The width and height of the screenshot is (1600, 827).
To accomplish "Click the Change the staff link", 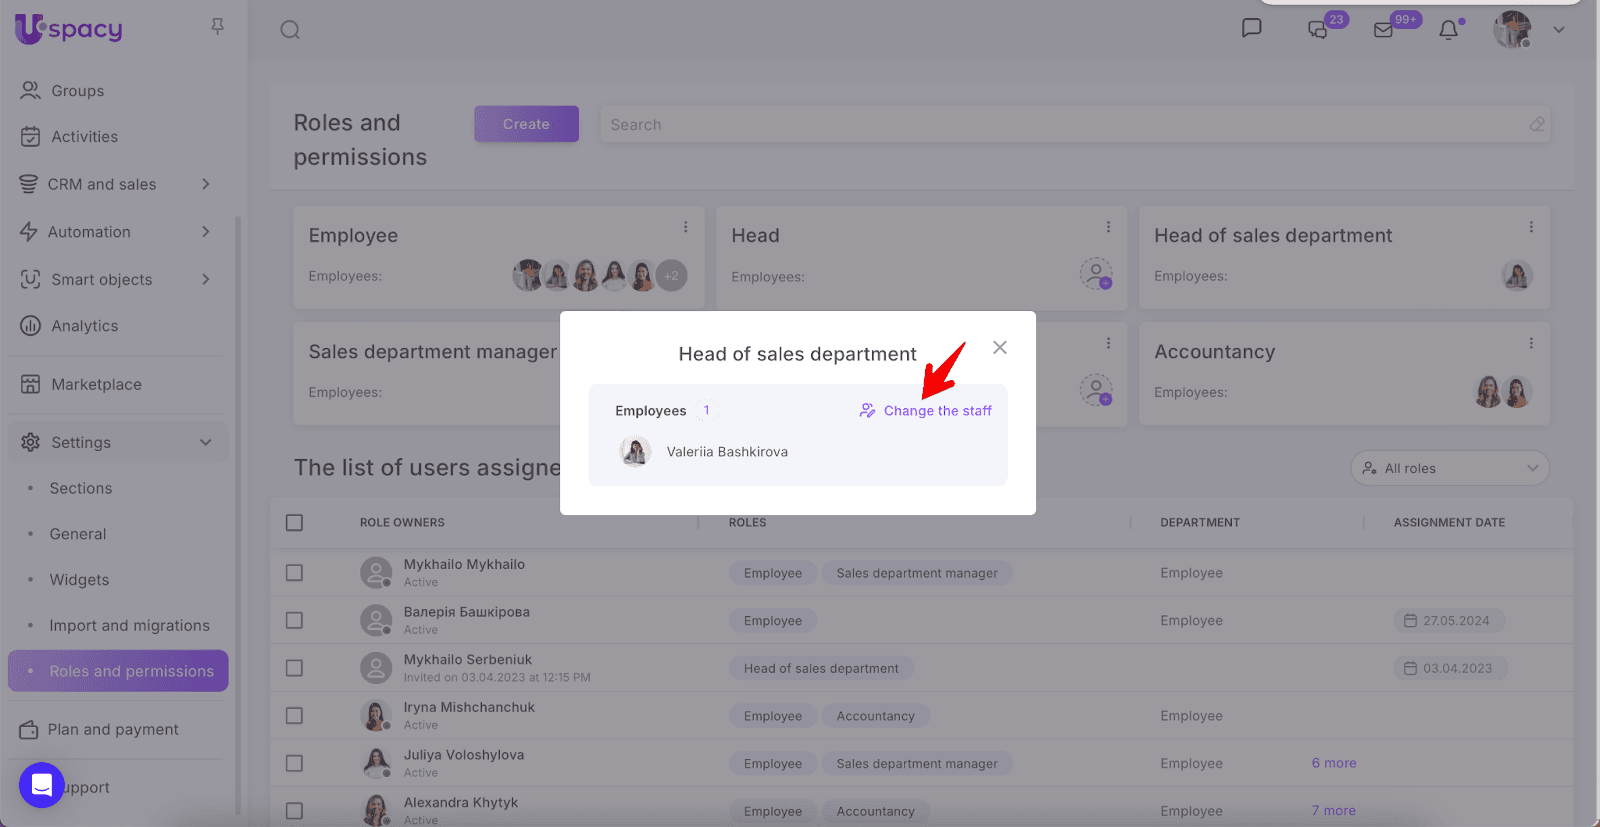I will click(936, 411).
